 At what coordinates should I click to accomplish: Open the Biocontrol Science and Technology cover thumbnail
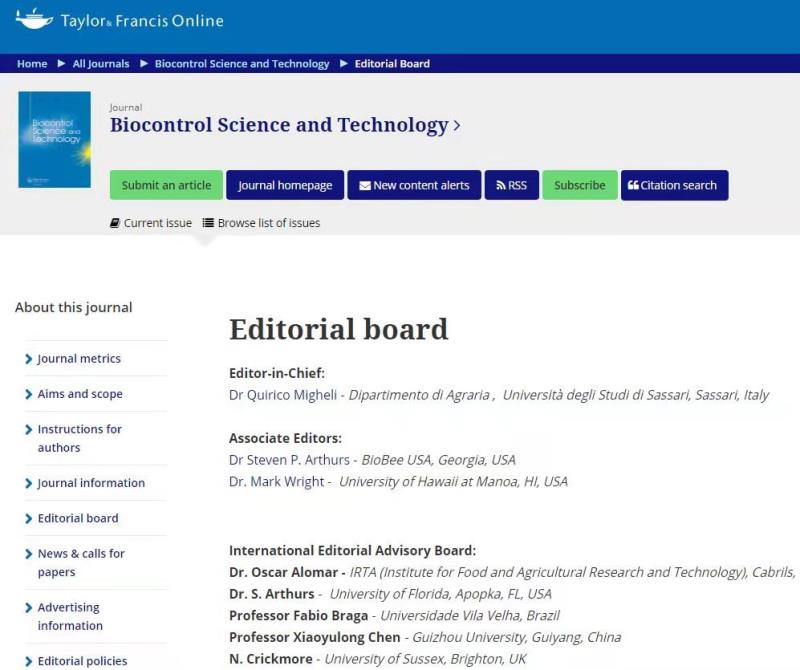[55, 139]
